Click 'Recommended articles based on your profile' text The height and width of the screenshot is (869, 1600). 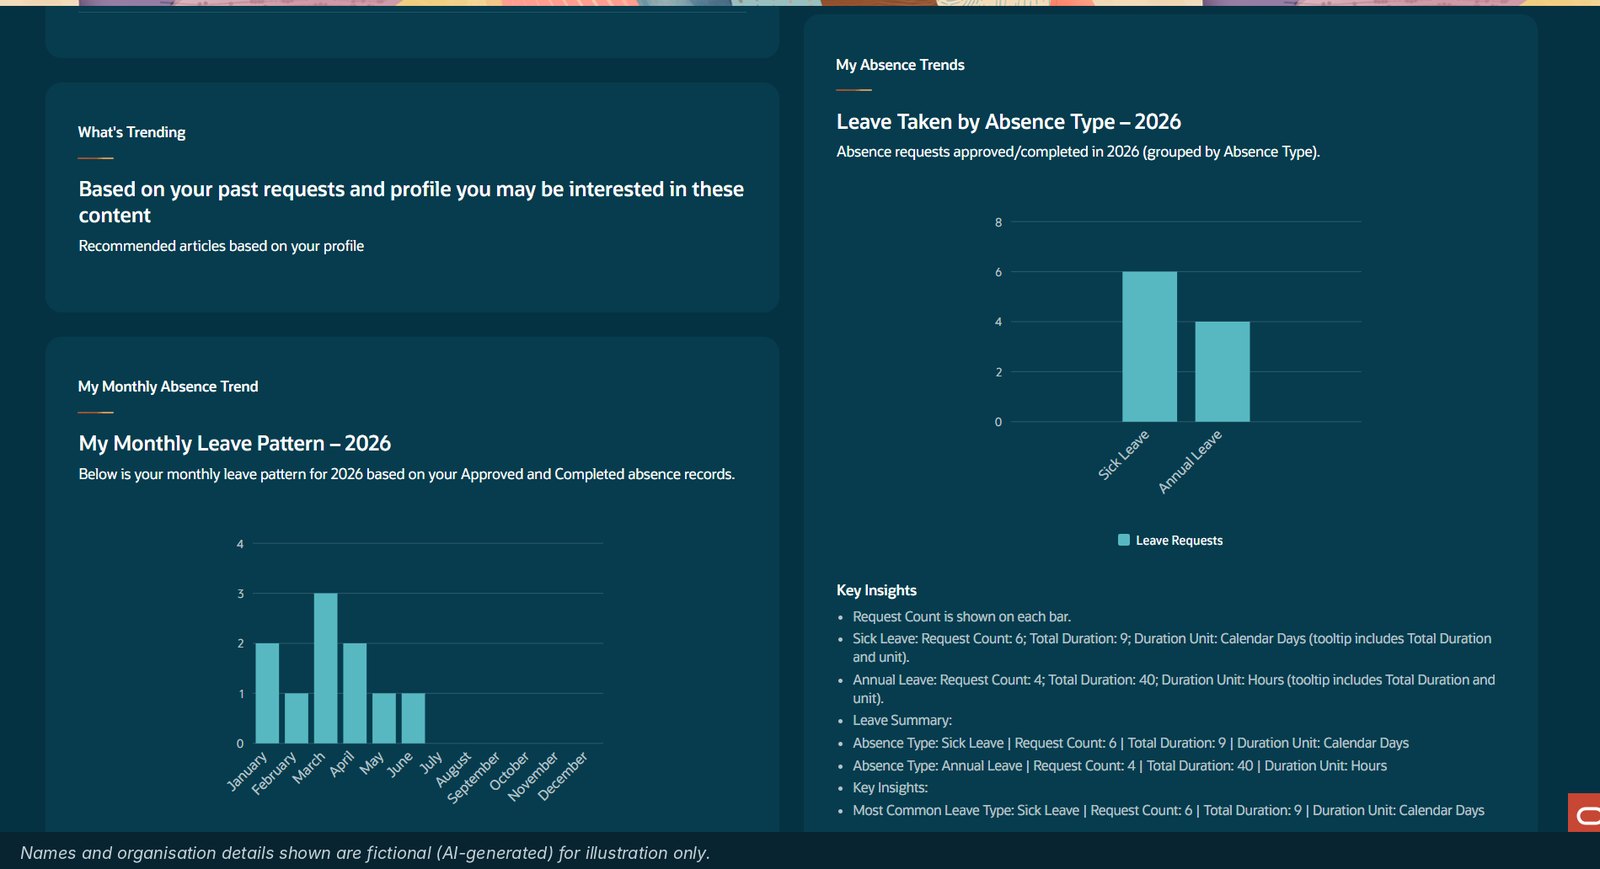point(221,246)
